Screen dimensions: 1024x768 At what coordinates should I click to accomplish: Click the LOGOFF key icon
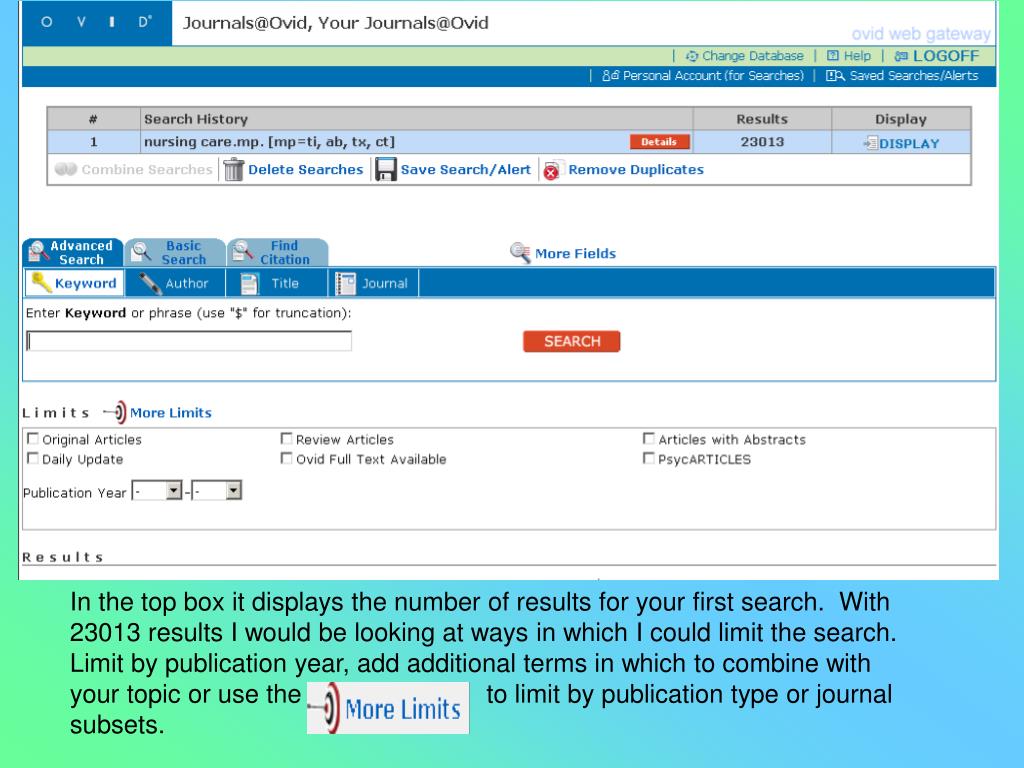tap(901, 56)
